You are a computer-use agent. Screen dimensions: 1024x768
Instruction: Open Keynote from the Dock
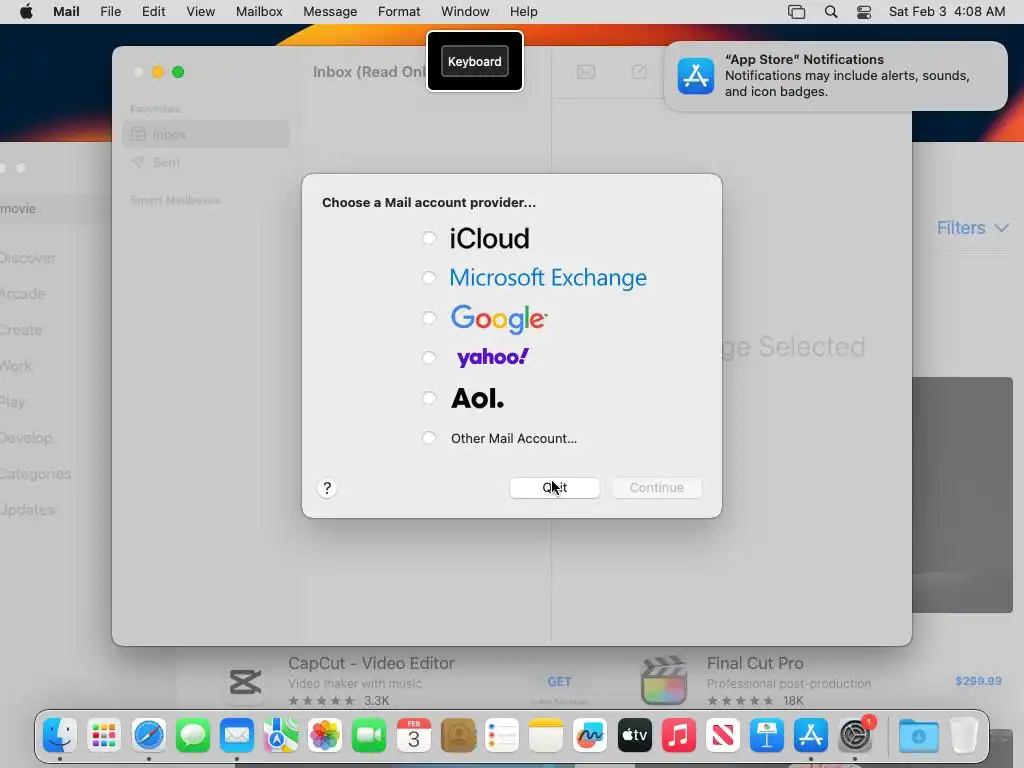[767, 735]
